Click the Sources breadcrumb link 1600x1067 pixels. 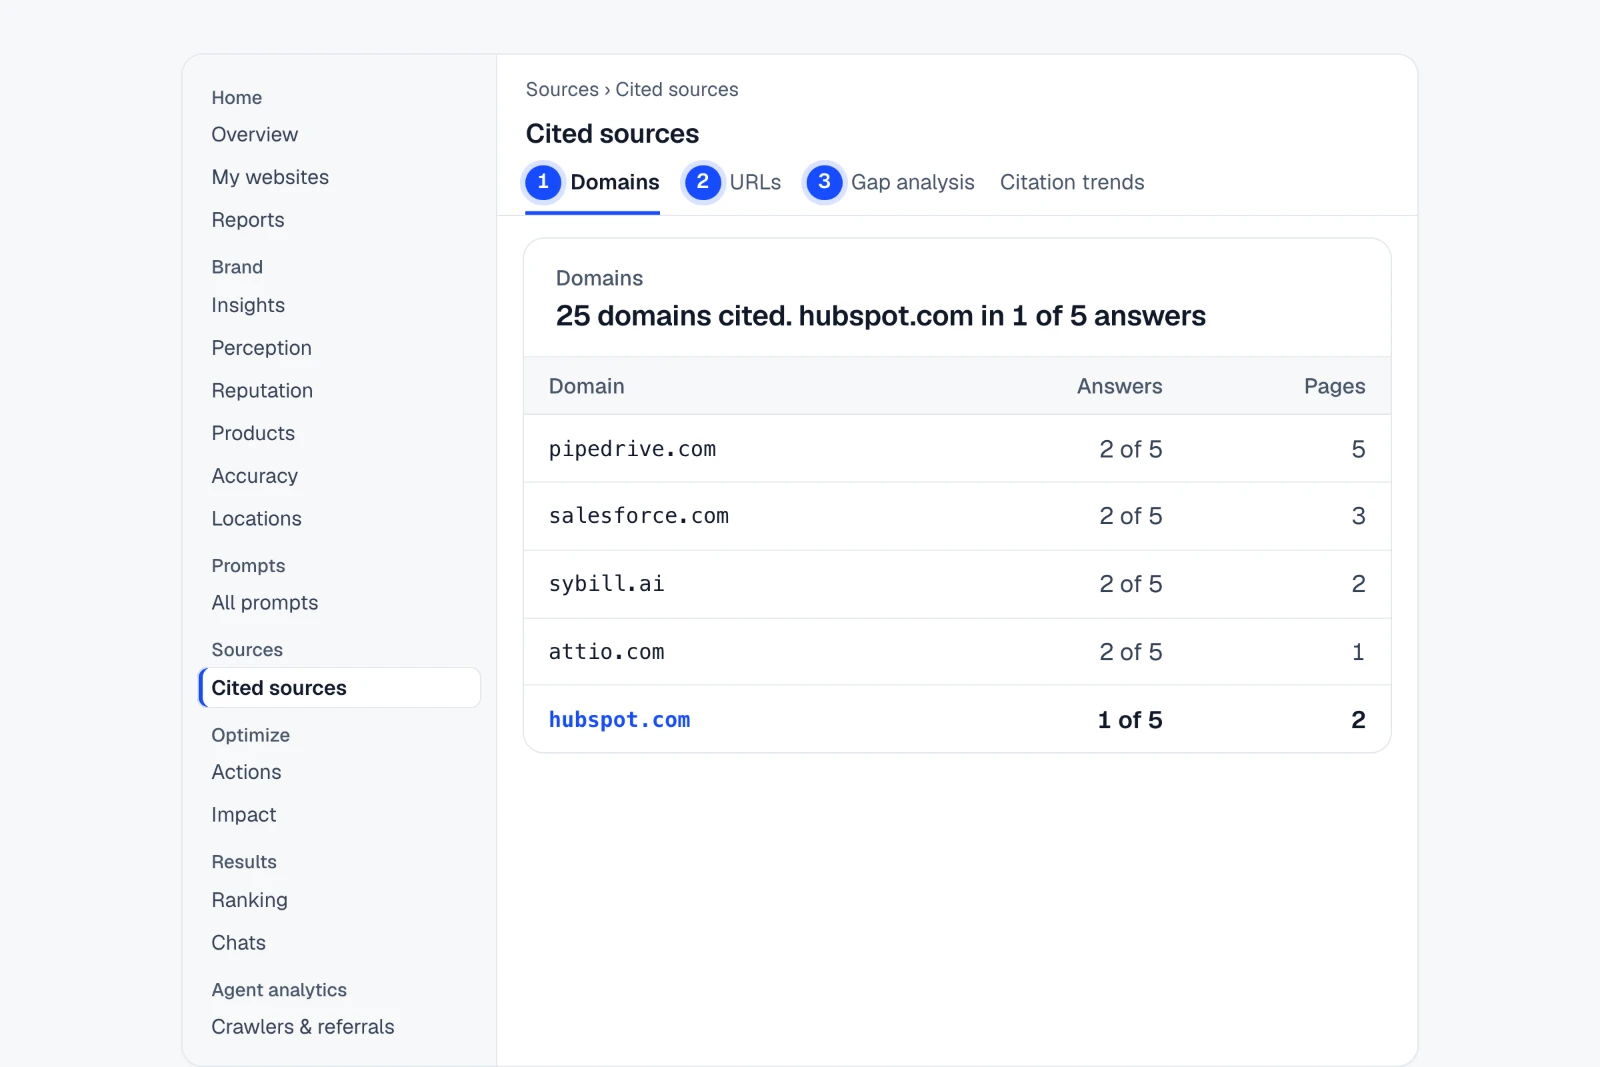click(x=562, y=90)
